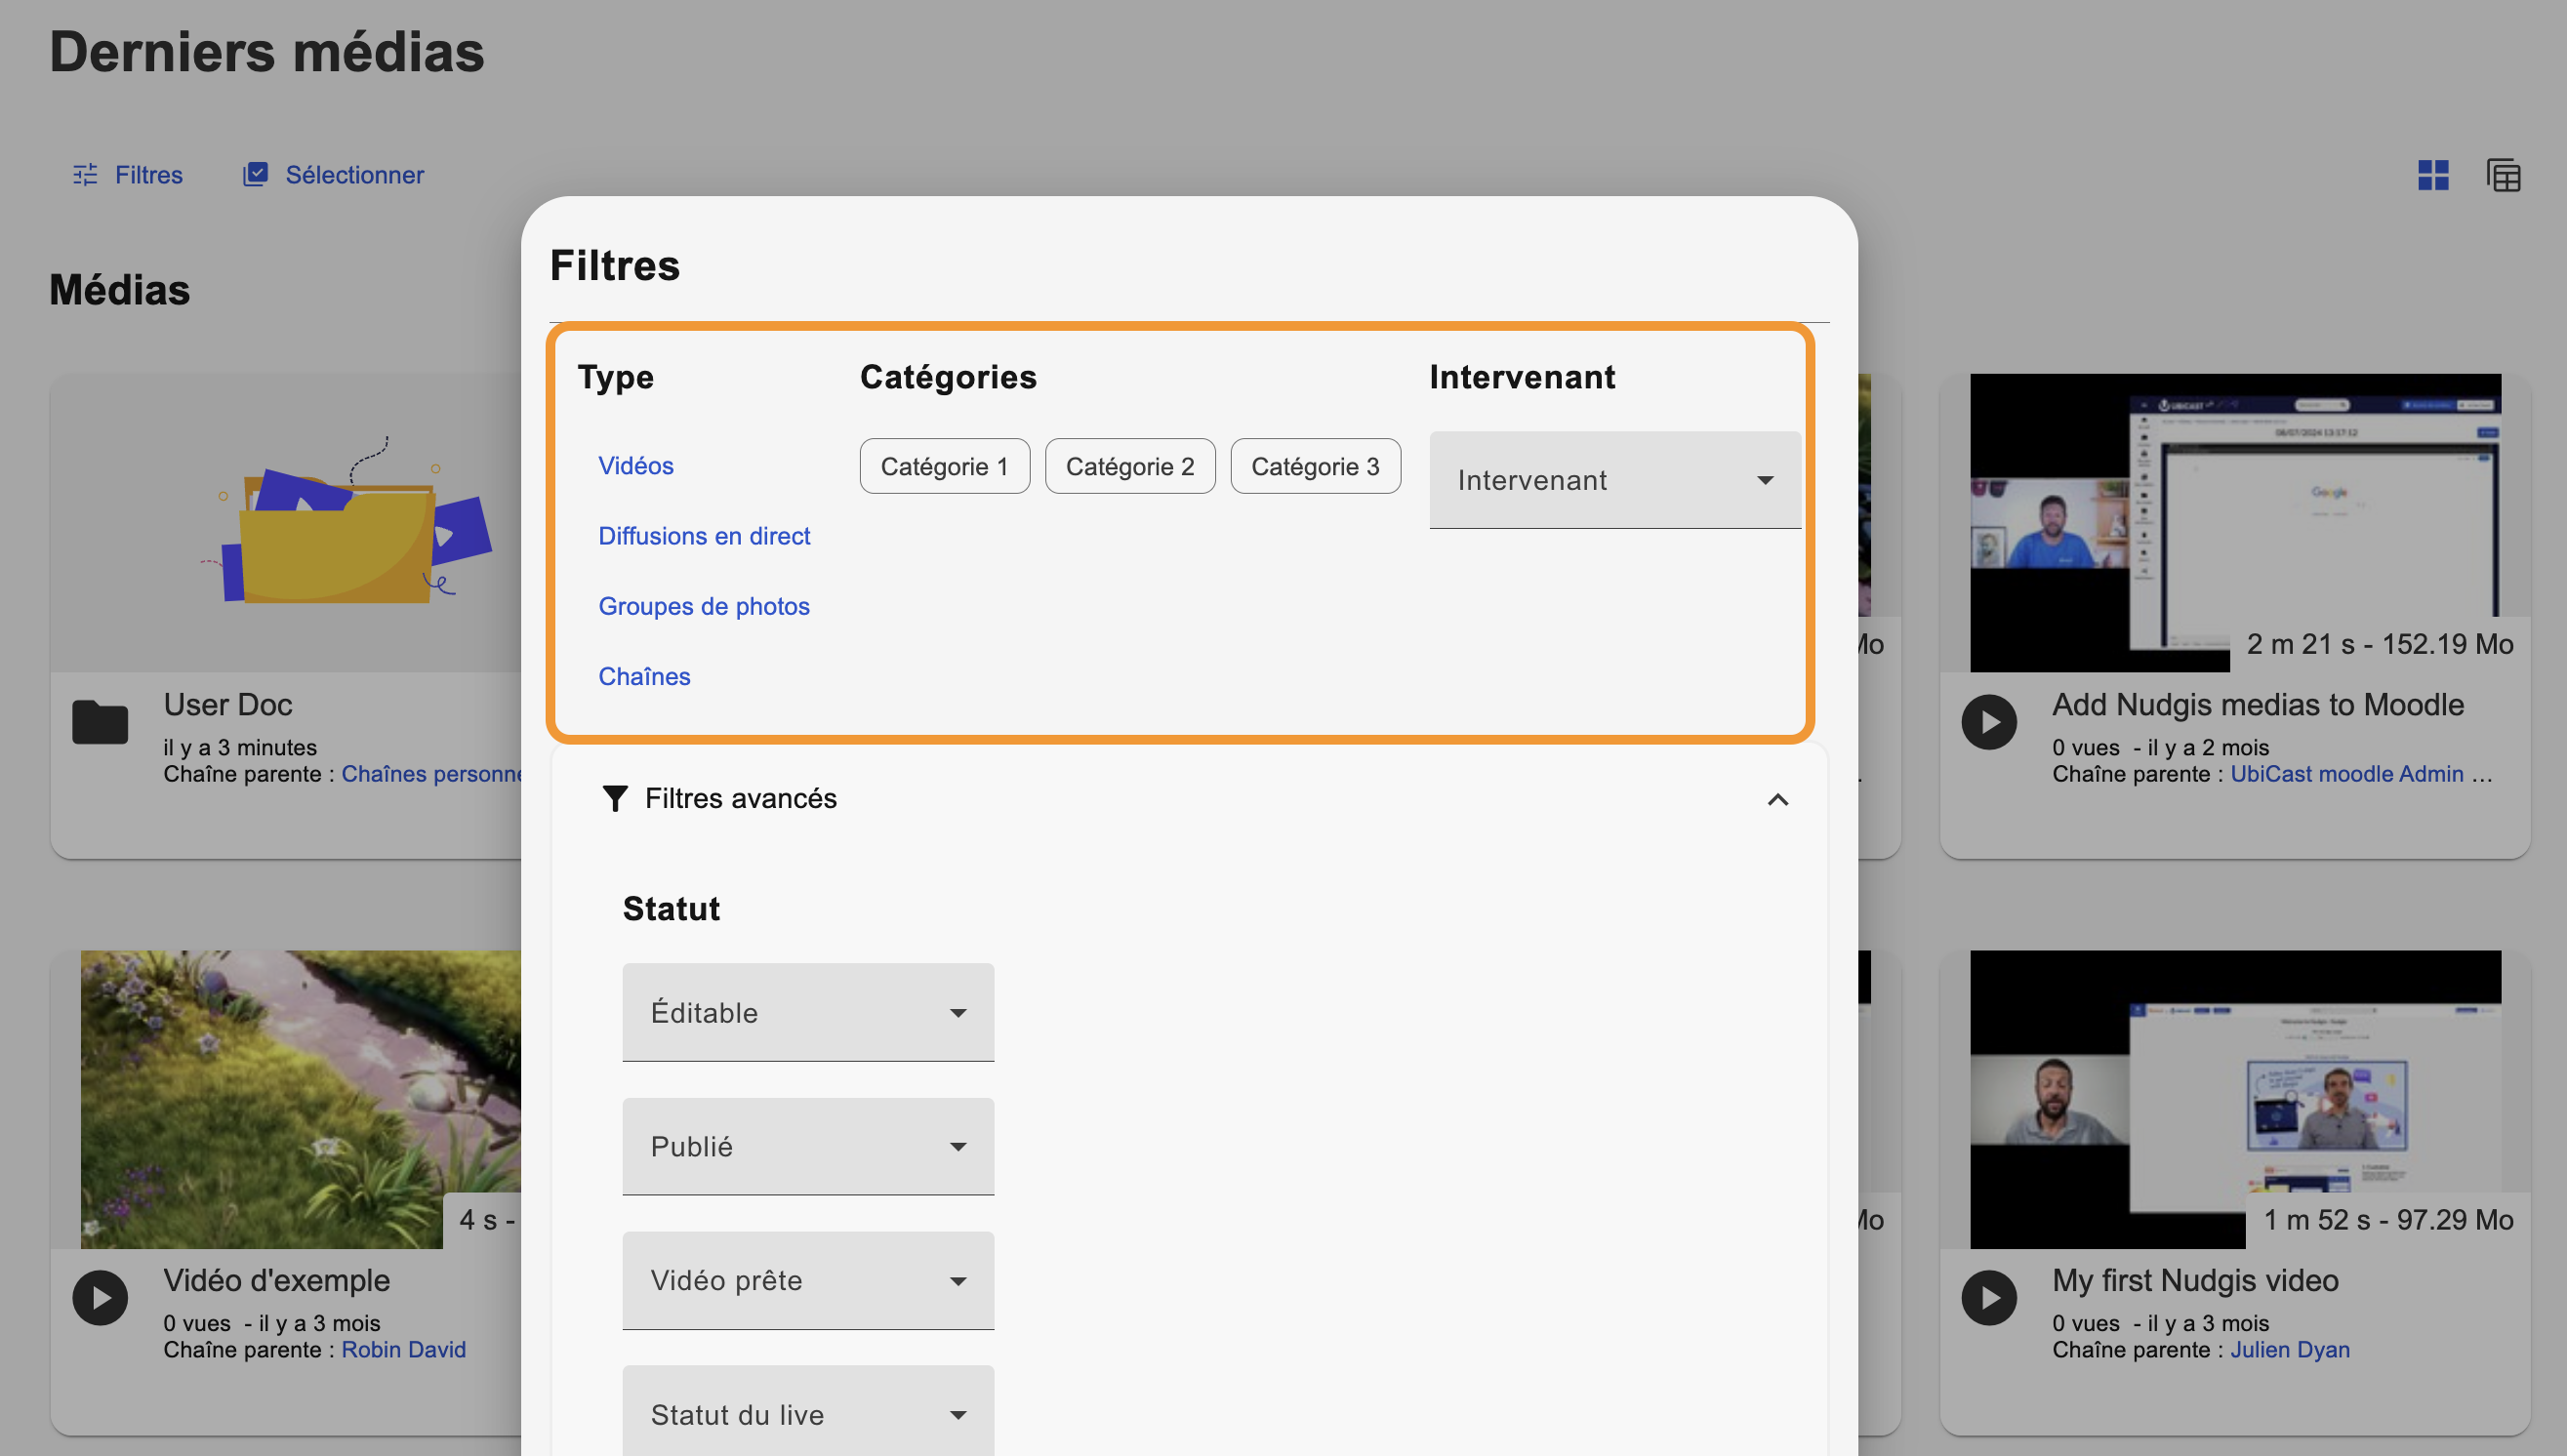Screen dimensions: 2567x1456
Task: Follow the Chaînes personnelles parent link
Action: 431,774
